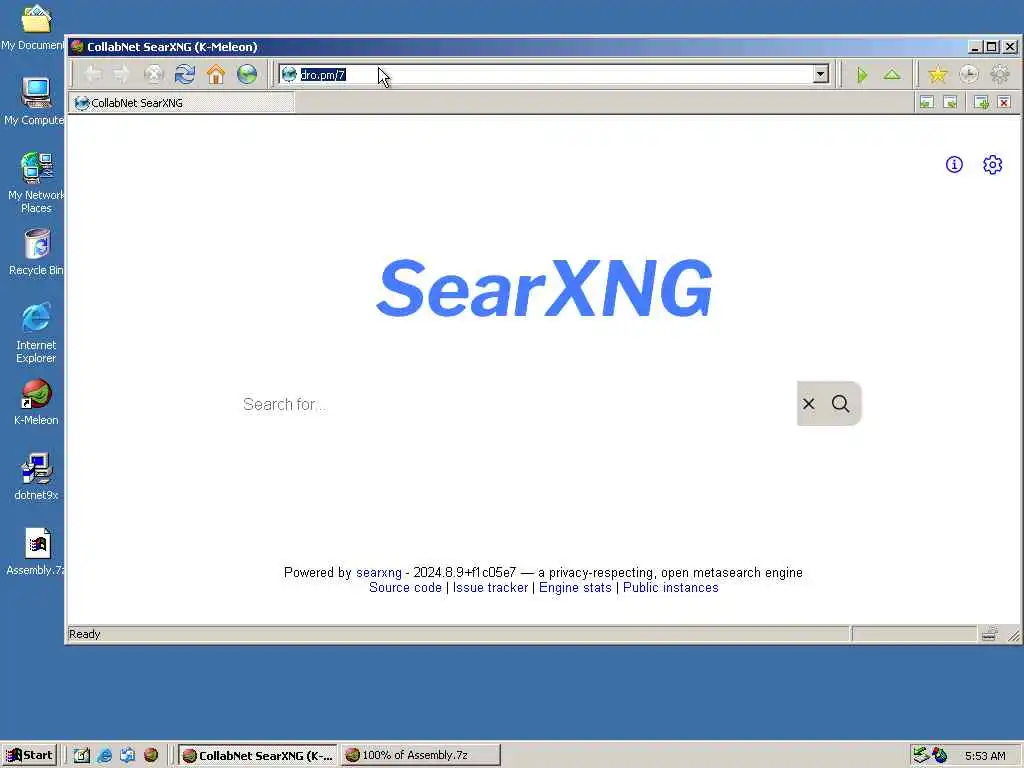Screen dimensions: 1024x768
Task: Open the Source code link
Action: point(405,588)
